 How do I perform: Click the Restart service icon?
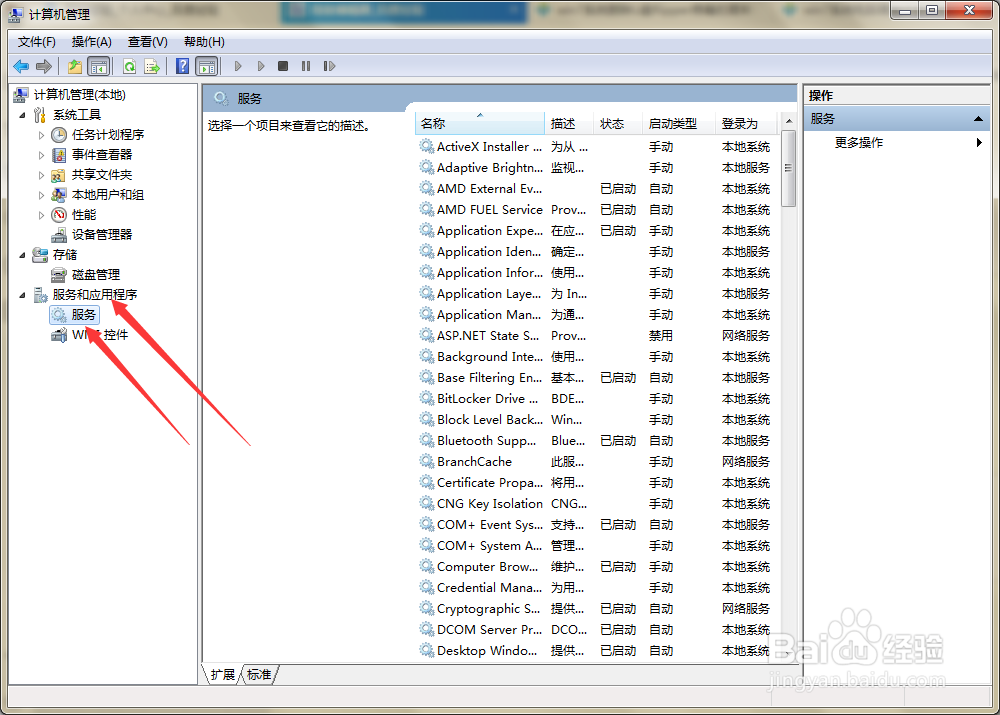click(x=329, y=66)
